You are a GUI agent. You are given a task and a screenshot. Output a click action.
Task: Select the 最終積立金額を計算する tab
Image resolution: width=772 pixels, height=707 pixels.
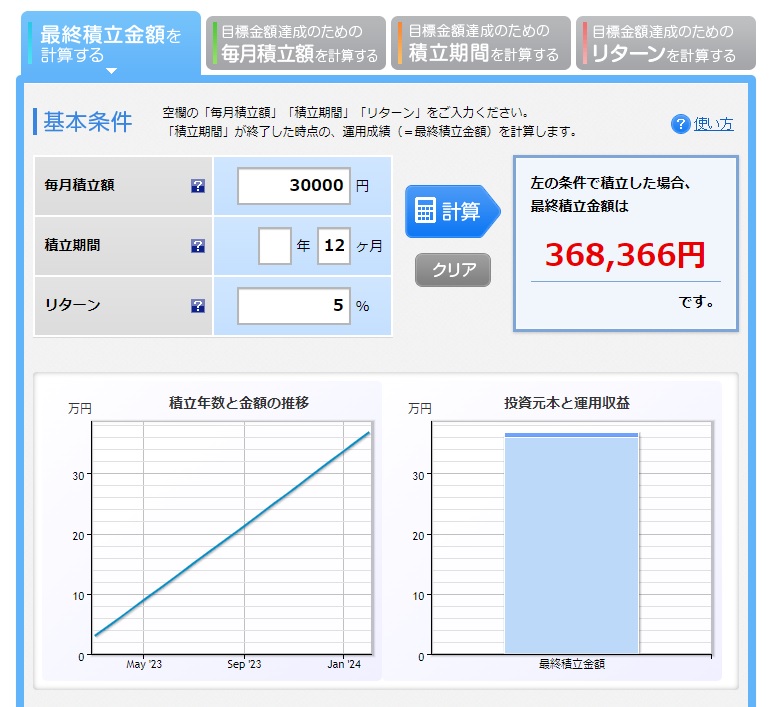(110, 44)
